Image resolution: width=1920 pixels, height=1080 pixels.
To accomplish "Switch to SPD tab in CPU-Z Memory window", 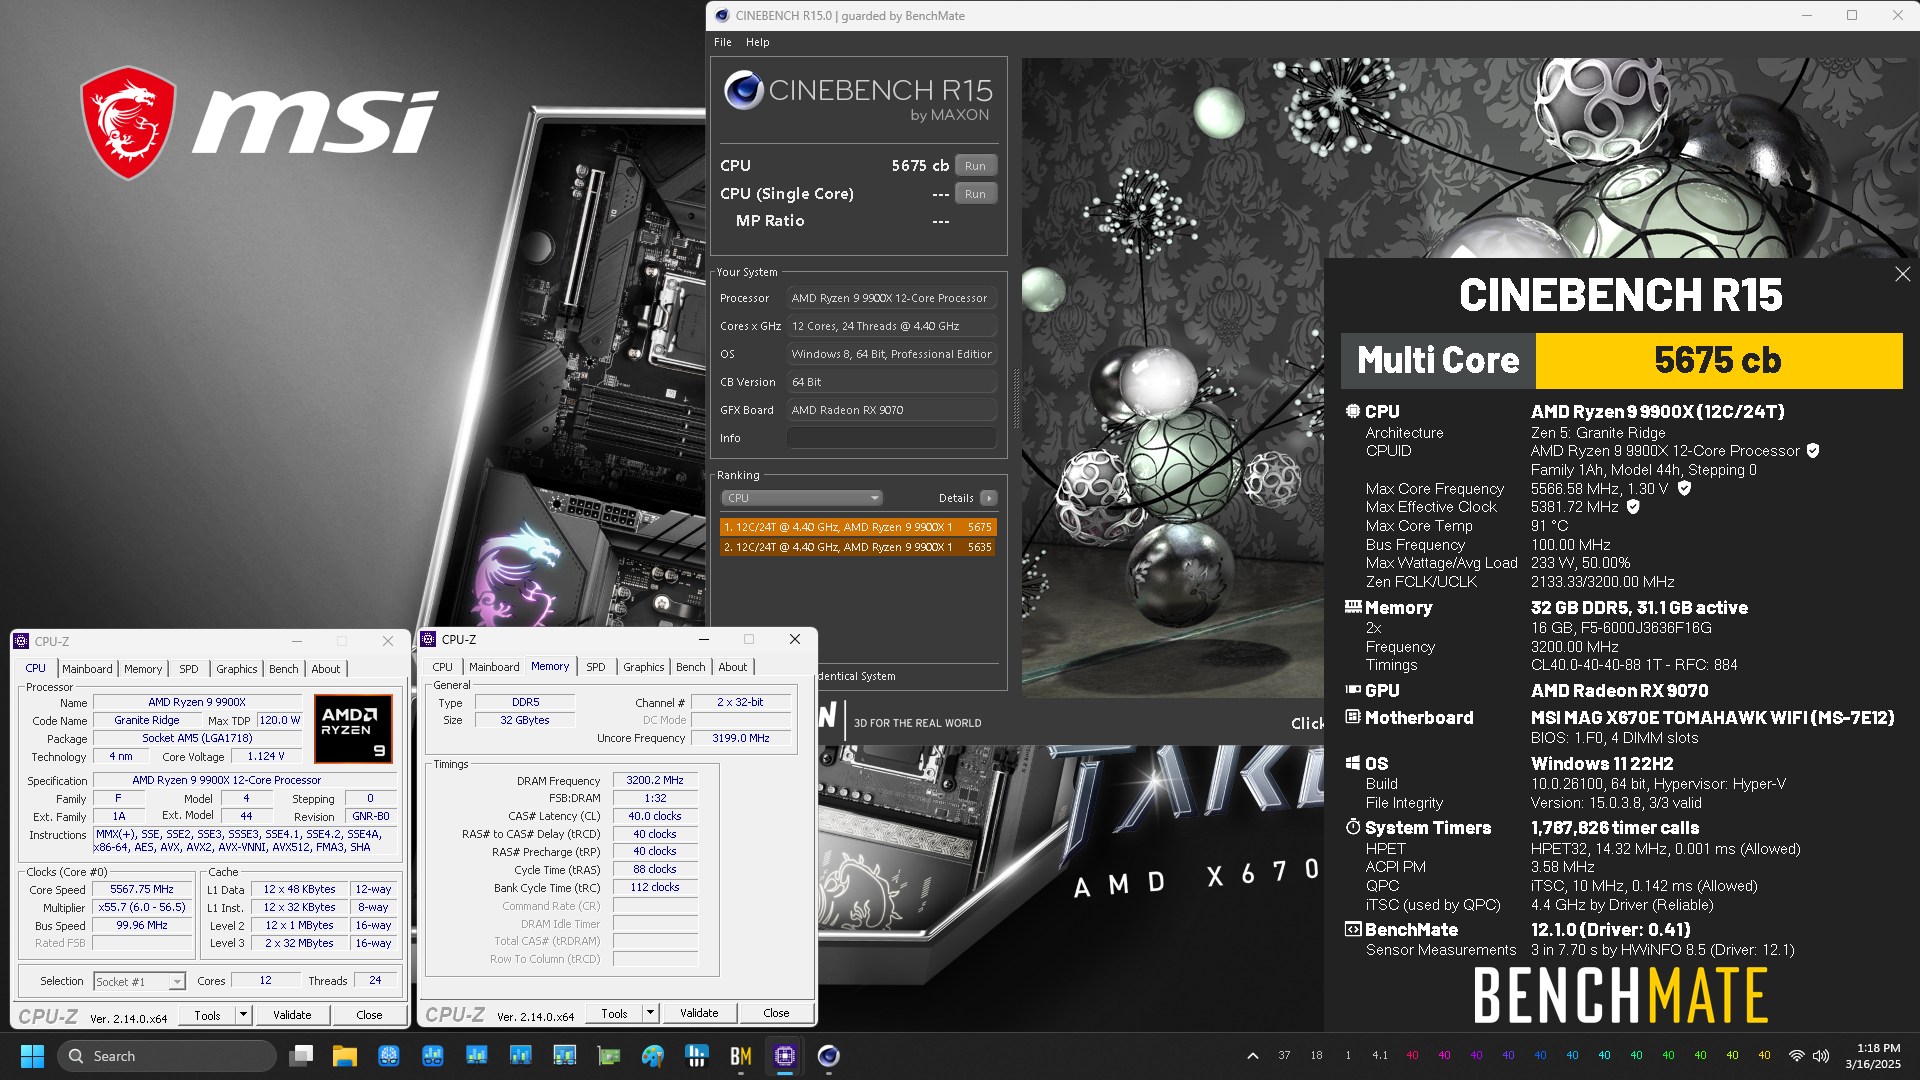I will click(x=596, y=667).
